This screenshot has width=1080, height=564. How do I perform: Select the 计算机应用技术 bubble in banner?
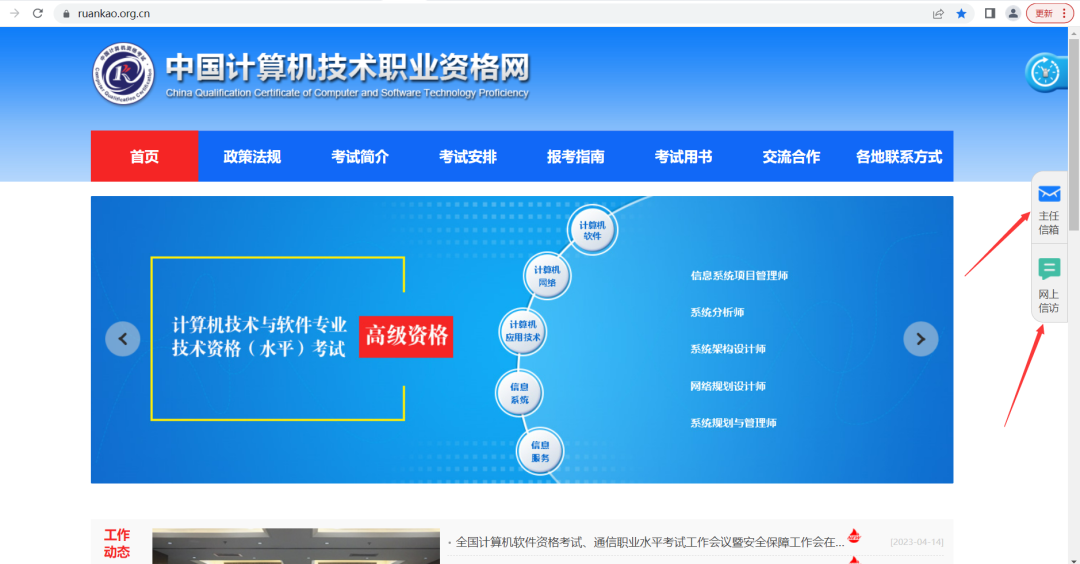click(x=523, y=331)
